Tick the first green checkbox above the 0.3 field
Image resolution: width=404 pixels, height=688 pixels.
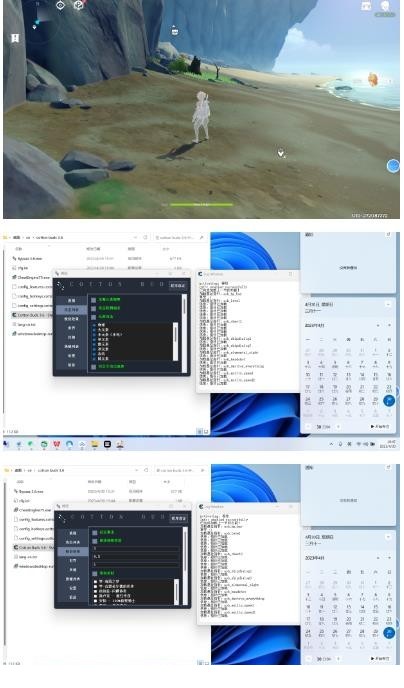click(94, 532)
